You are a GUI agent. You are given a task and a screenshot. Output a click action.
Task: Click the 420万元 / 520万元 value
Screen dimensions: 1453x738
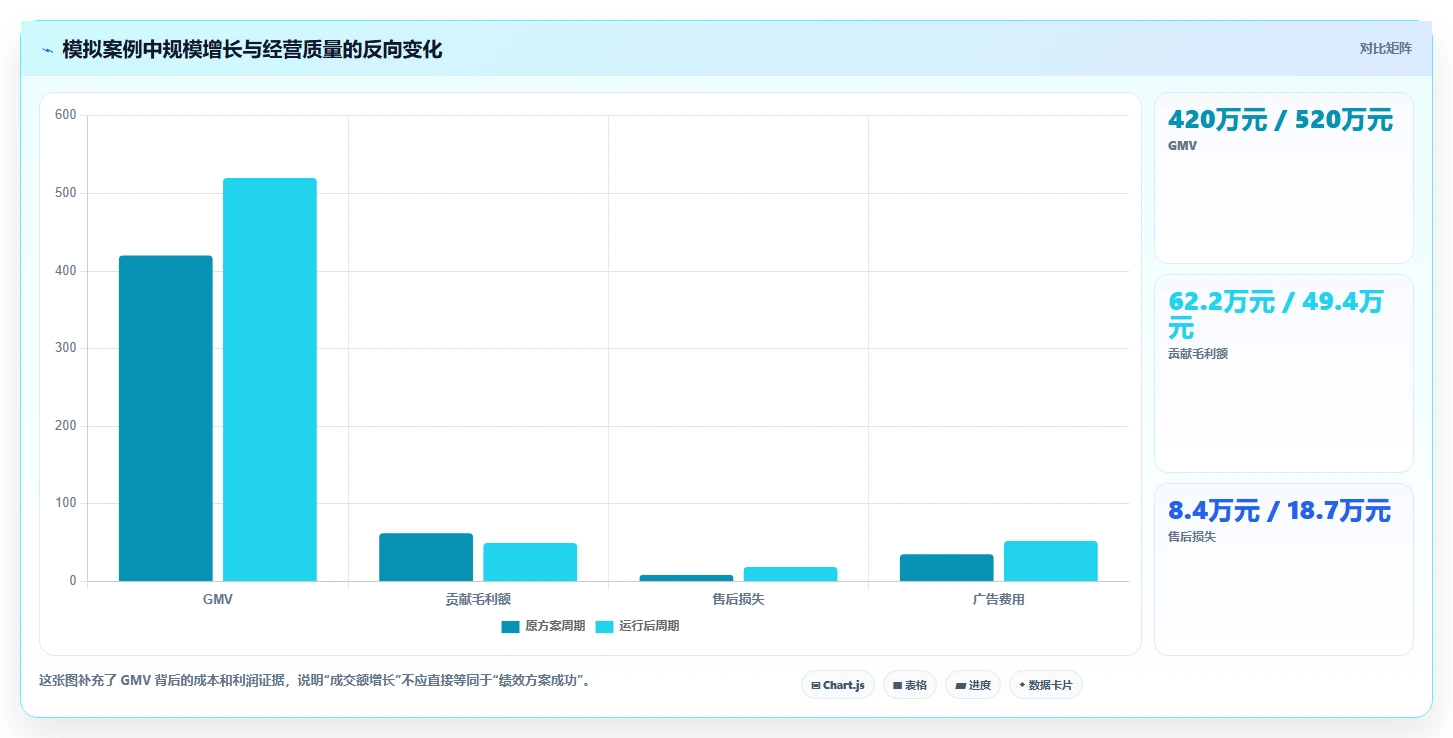click(x=1280, y=120)
